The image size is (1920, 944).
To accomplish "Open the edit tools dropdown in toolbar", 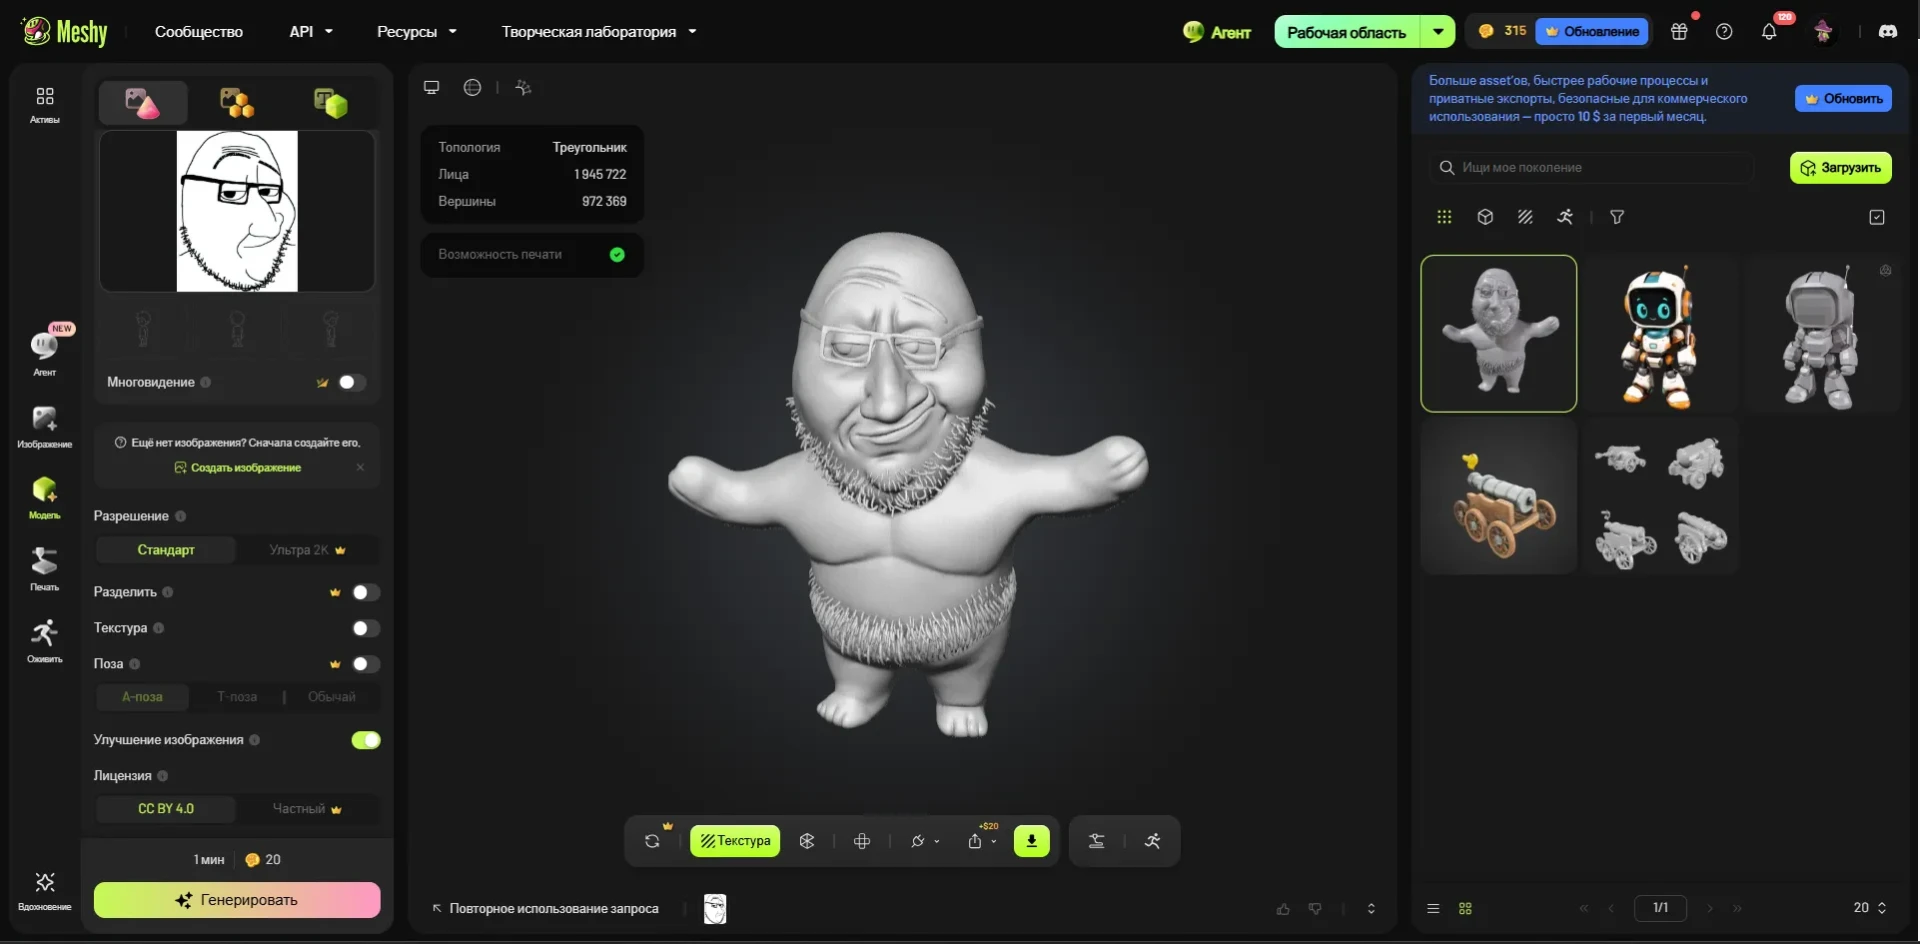I will pos(925,841).
